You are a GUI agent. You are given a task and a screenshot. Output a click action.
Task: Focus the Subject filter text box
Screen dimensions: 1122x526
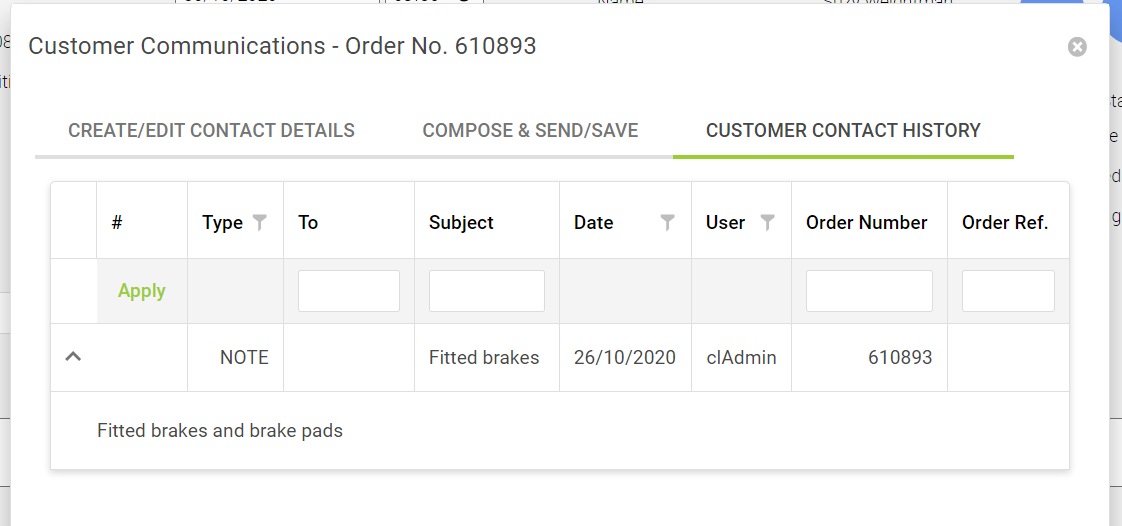pos(487,291)
